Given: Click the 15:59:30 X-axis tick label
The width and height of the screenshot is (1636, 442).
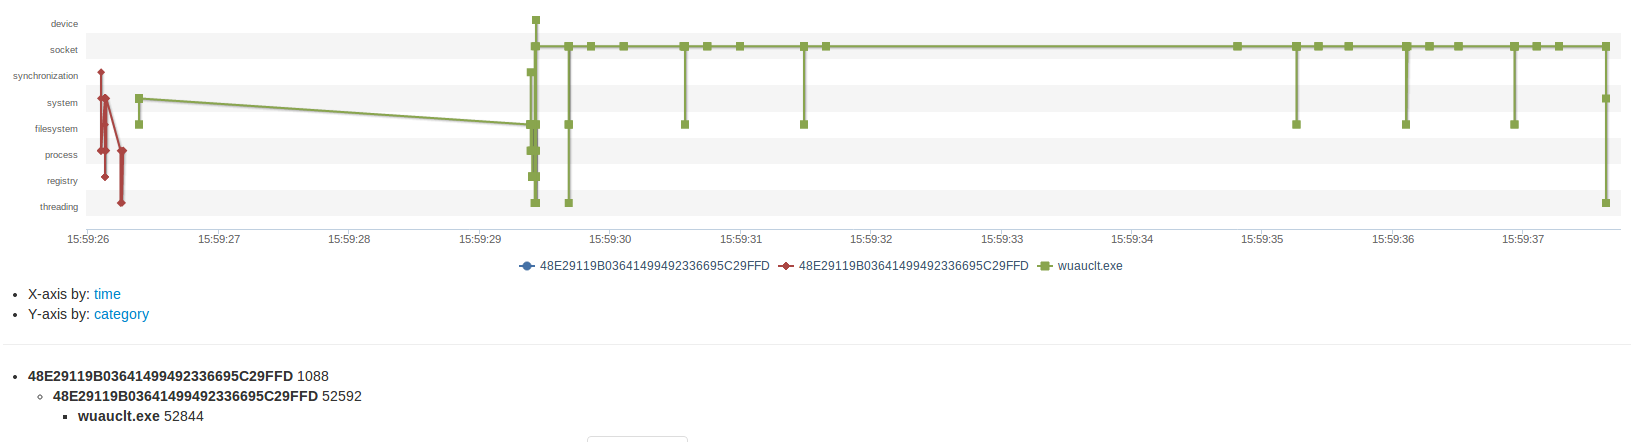Looking at the screenshot, I should click(610, 240).
